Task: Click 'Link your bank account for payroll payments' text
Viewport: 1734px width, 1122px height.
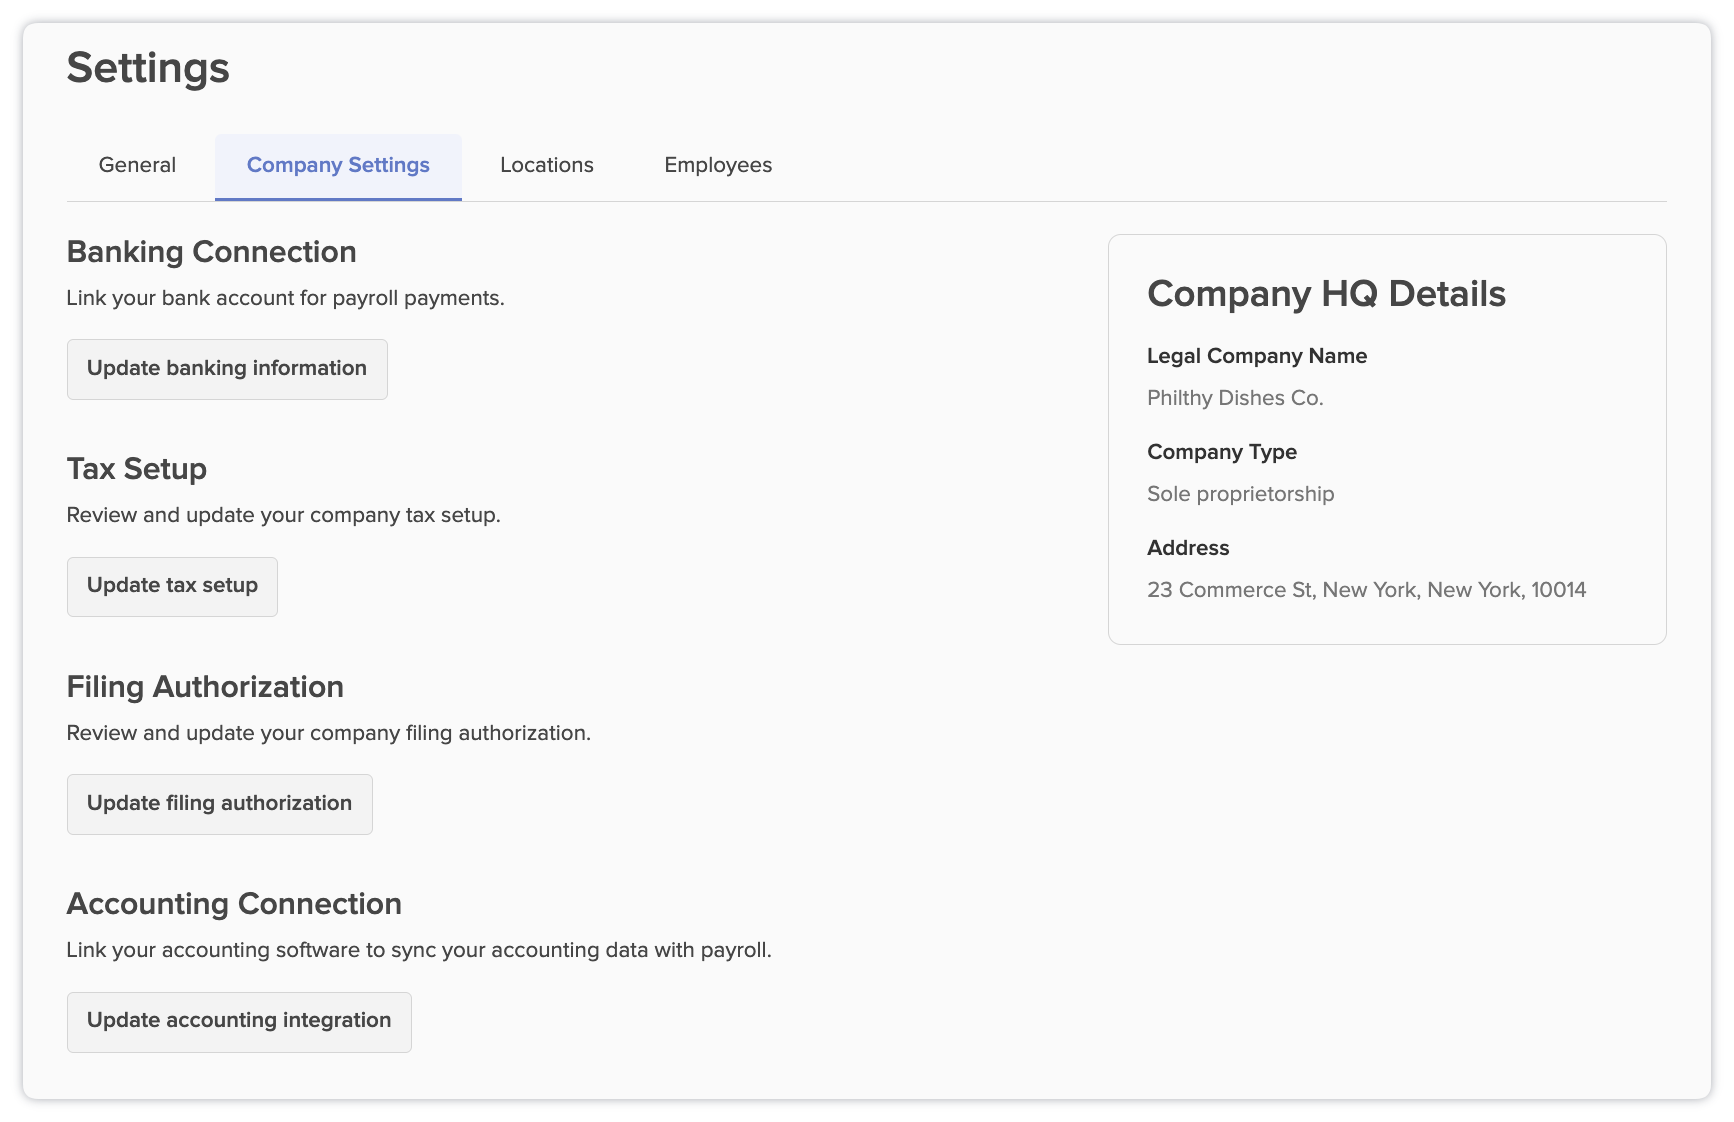Action: [x=285, y=298]
